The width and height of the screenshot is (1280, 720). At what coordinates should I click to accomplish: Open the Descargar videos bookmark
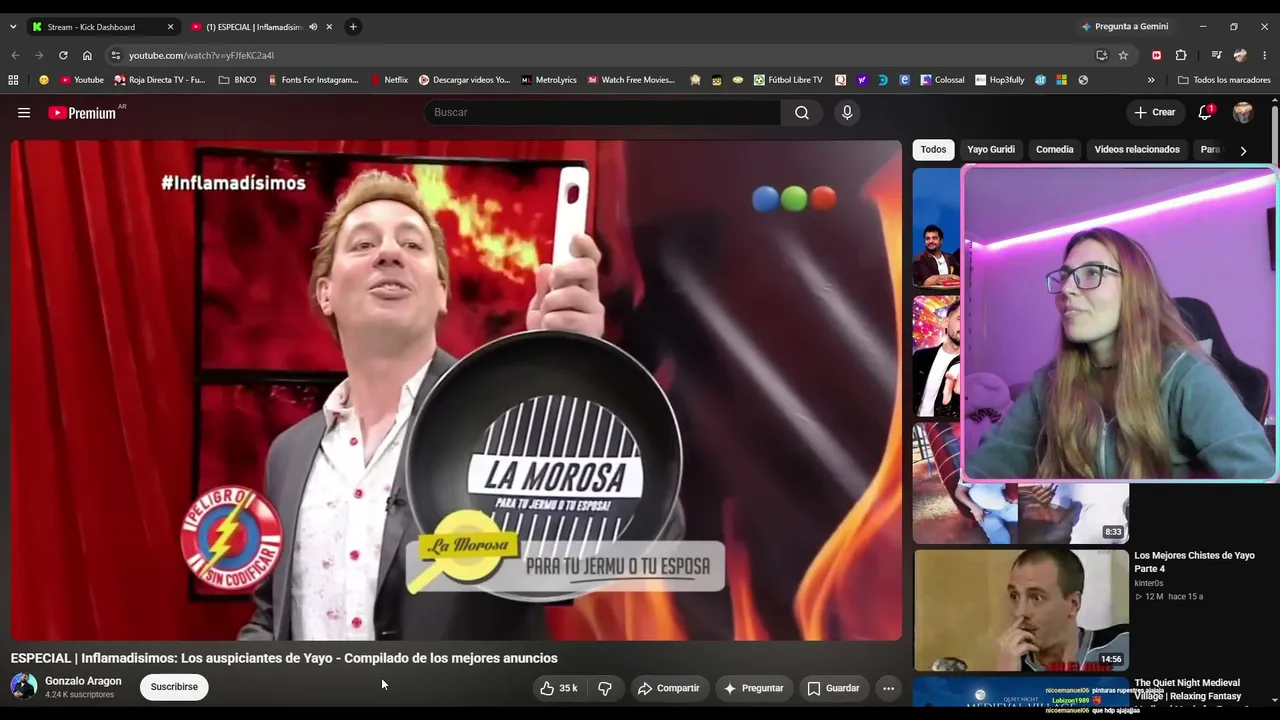point(464,80)
